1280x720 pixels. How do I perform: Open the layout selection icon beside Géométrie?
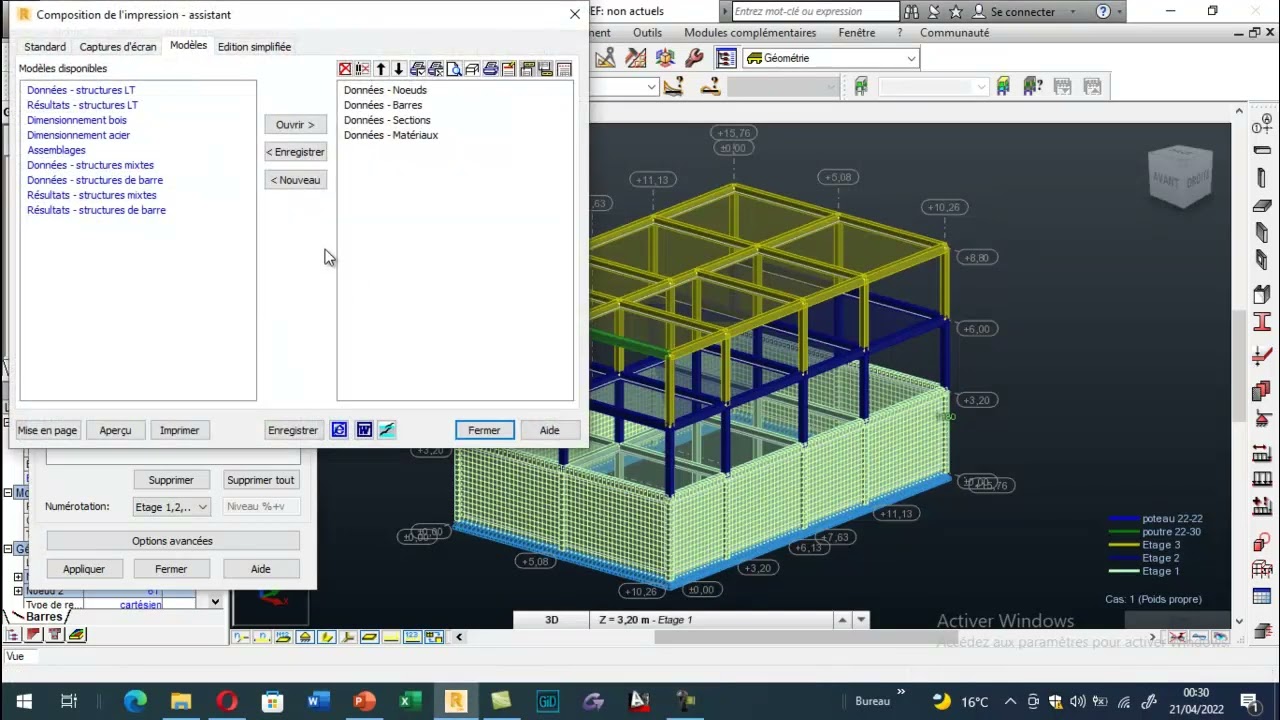[x=726, y=58]
